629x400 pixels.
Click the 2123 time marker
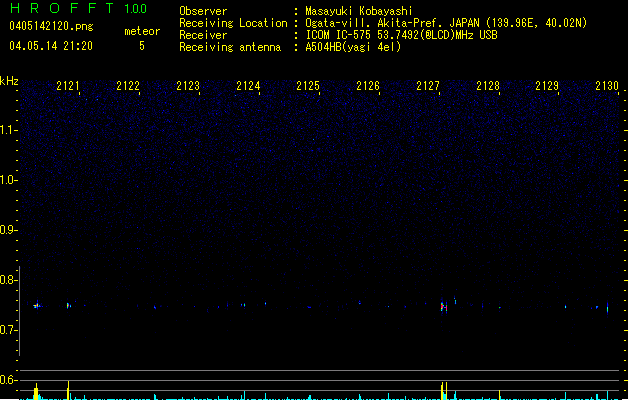click(188, 86)
